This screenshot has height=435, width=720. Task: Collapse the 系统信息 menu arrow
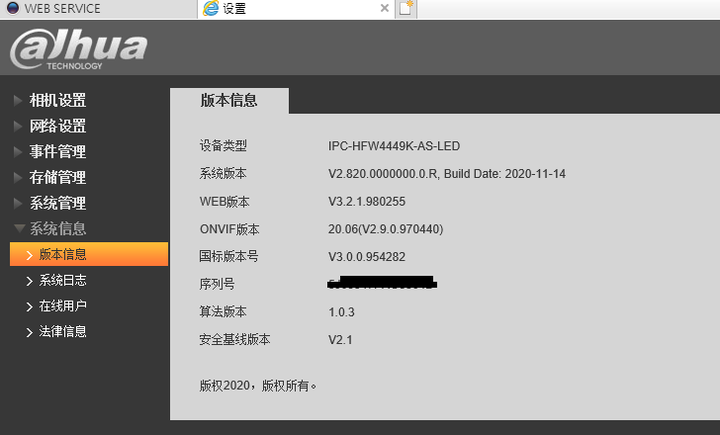[x=19, y=228]
